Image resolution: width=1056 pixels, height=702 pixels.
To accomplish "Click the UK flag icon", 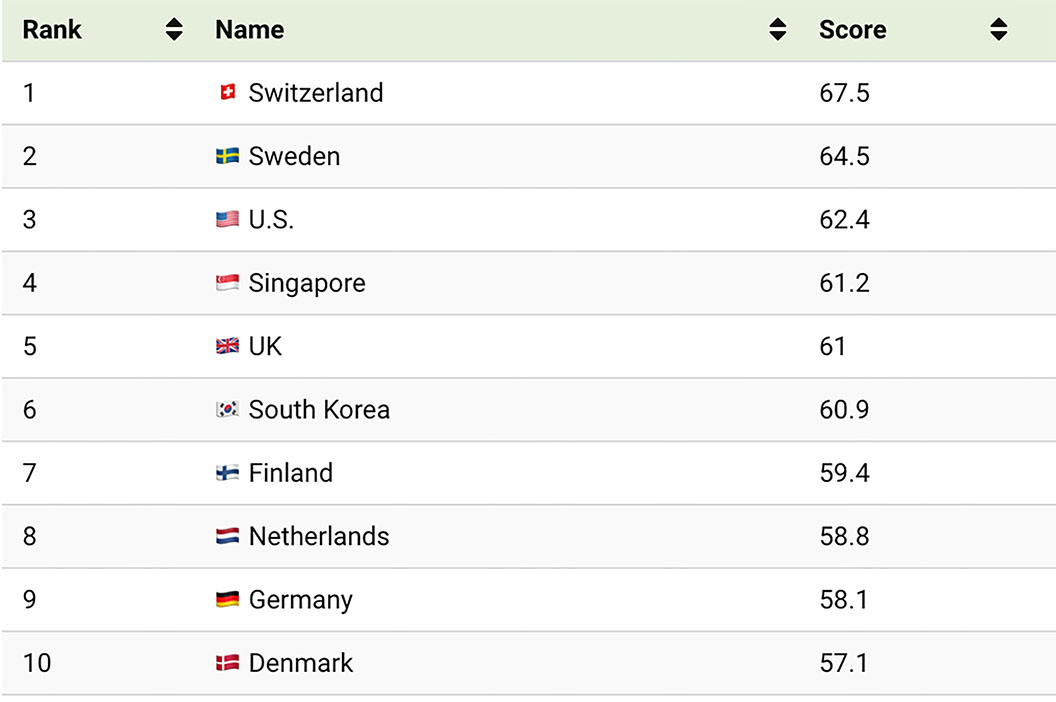I will pos(228,346).
